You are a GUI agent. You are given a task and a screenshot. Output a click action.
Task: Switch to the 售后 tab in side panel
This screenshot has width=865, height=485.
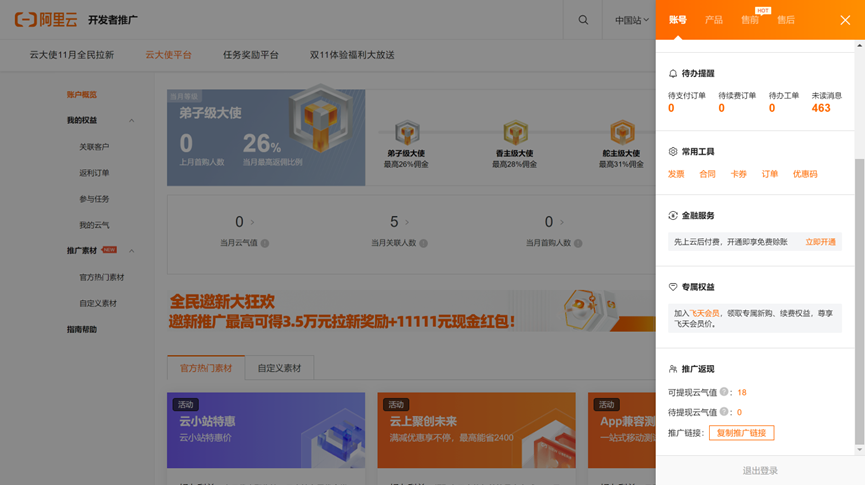tap(786, 20)
